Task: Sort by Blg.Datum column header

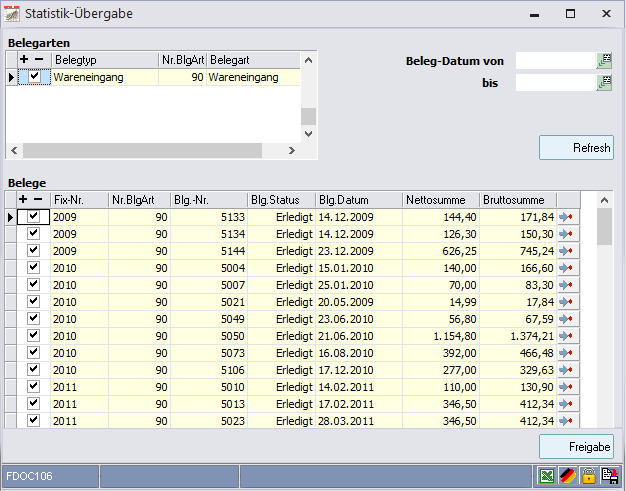Action: [x=359, y=200]
